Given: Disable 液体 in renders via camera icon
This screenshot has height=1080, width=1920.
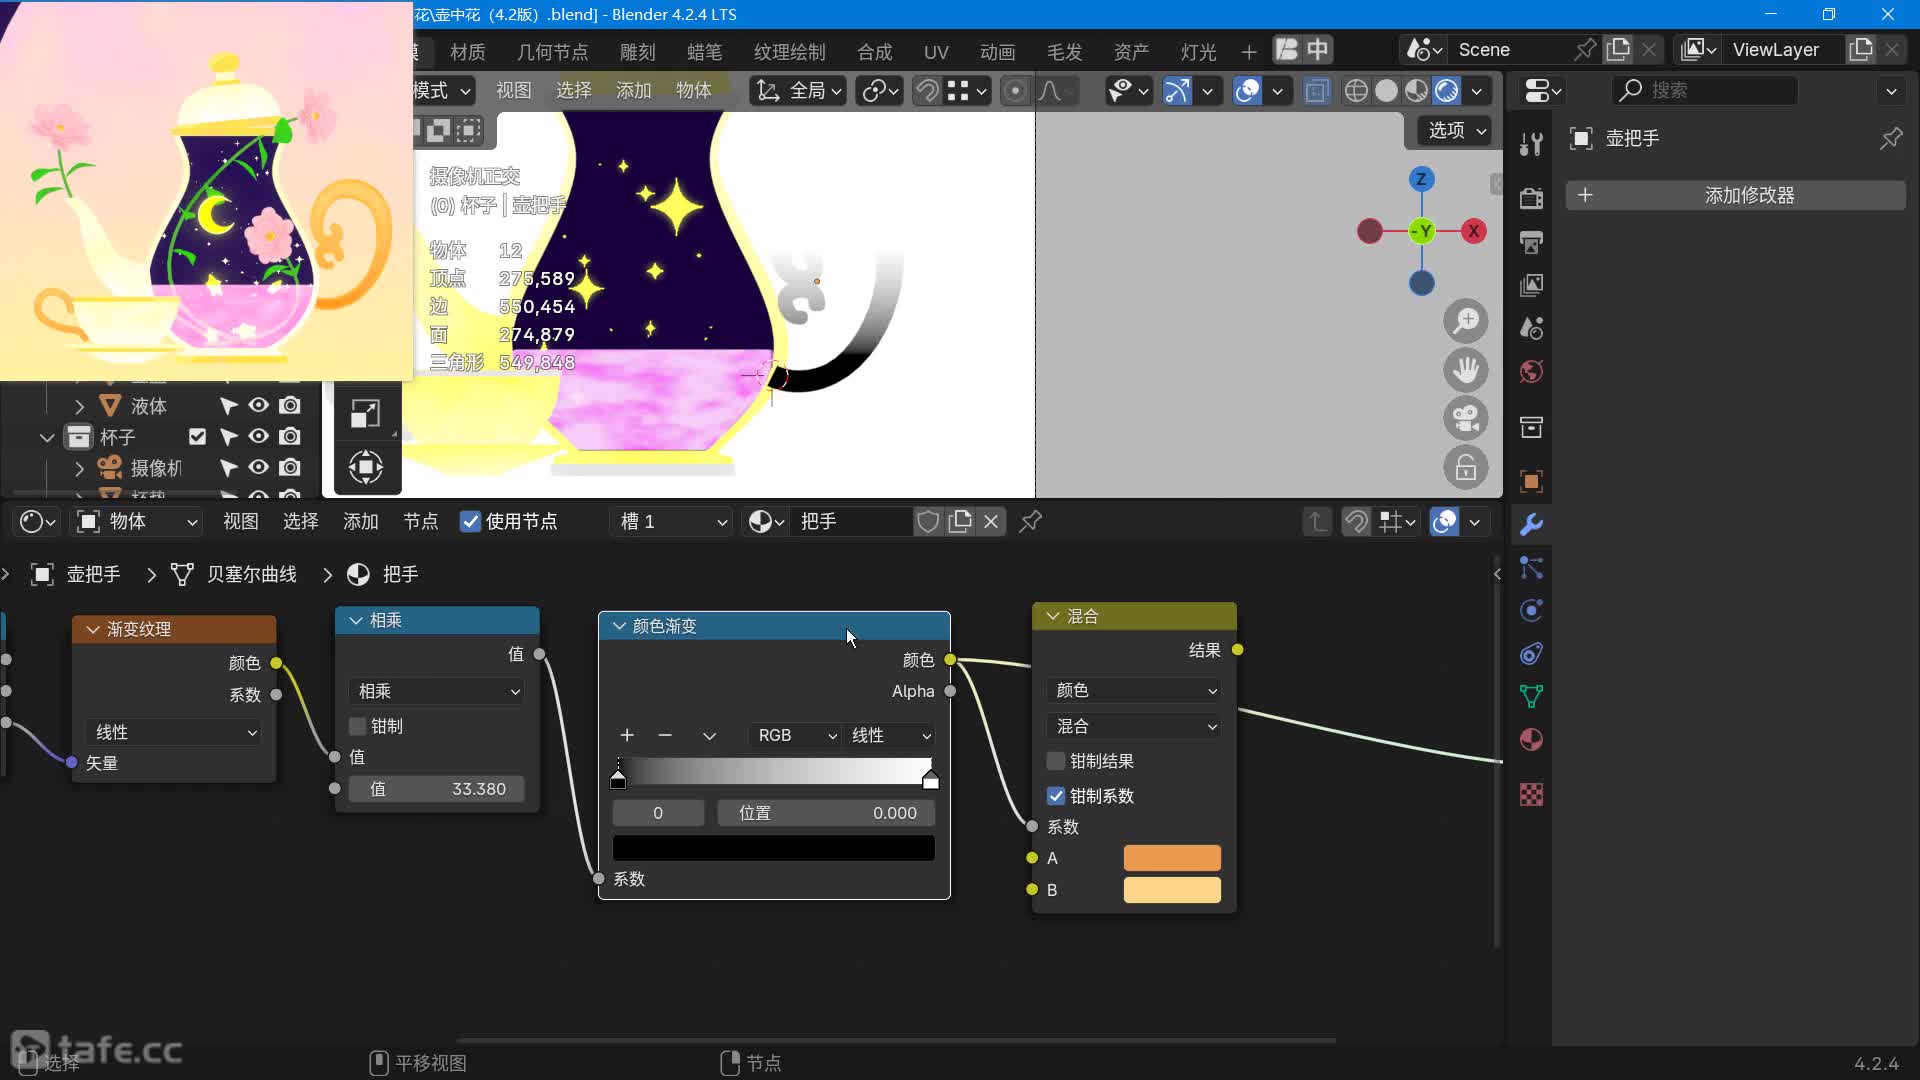Looking at the screenshot, I should pos(290,405).
